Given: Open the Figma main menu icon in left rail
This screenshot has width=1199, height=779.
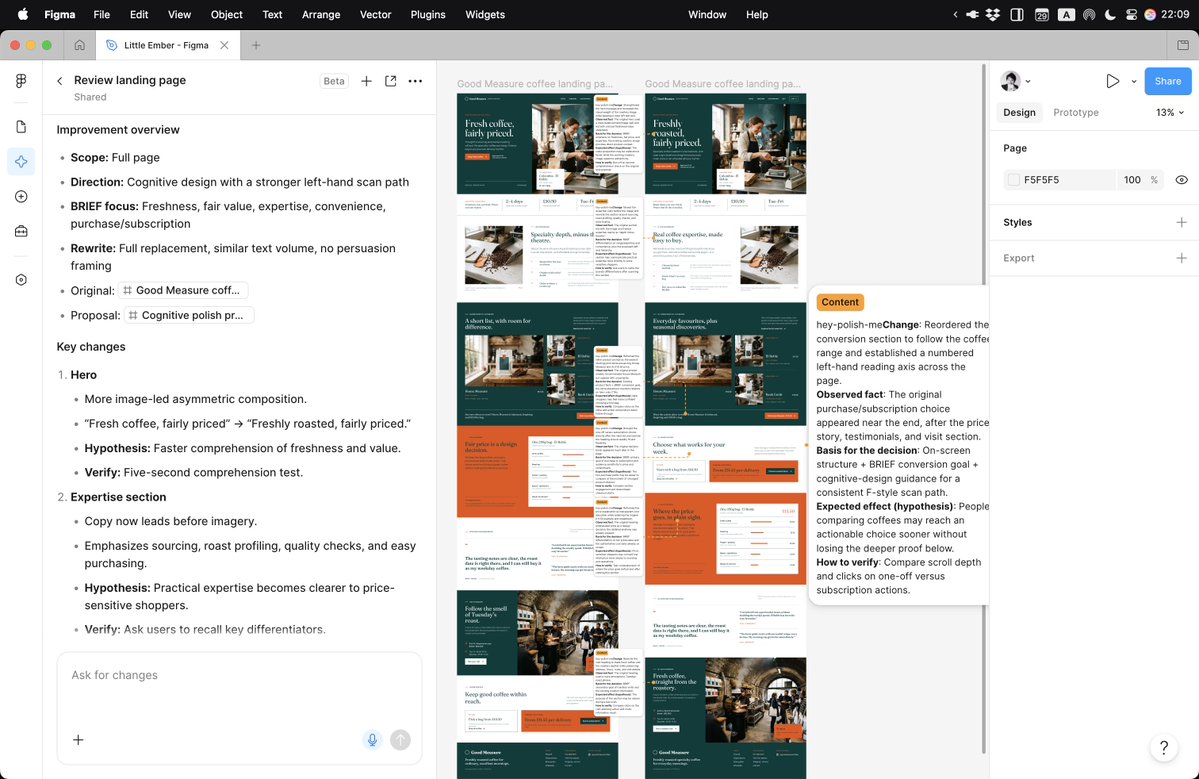Looking at the screenshot, I should [21, 81].
